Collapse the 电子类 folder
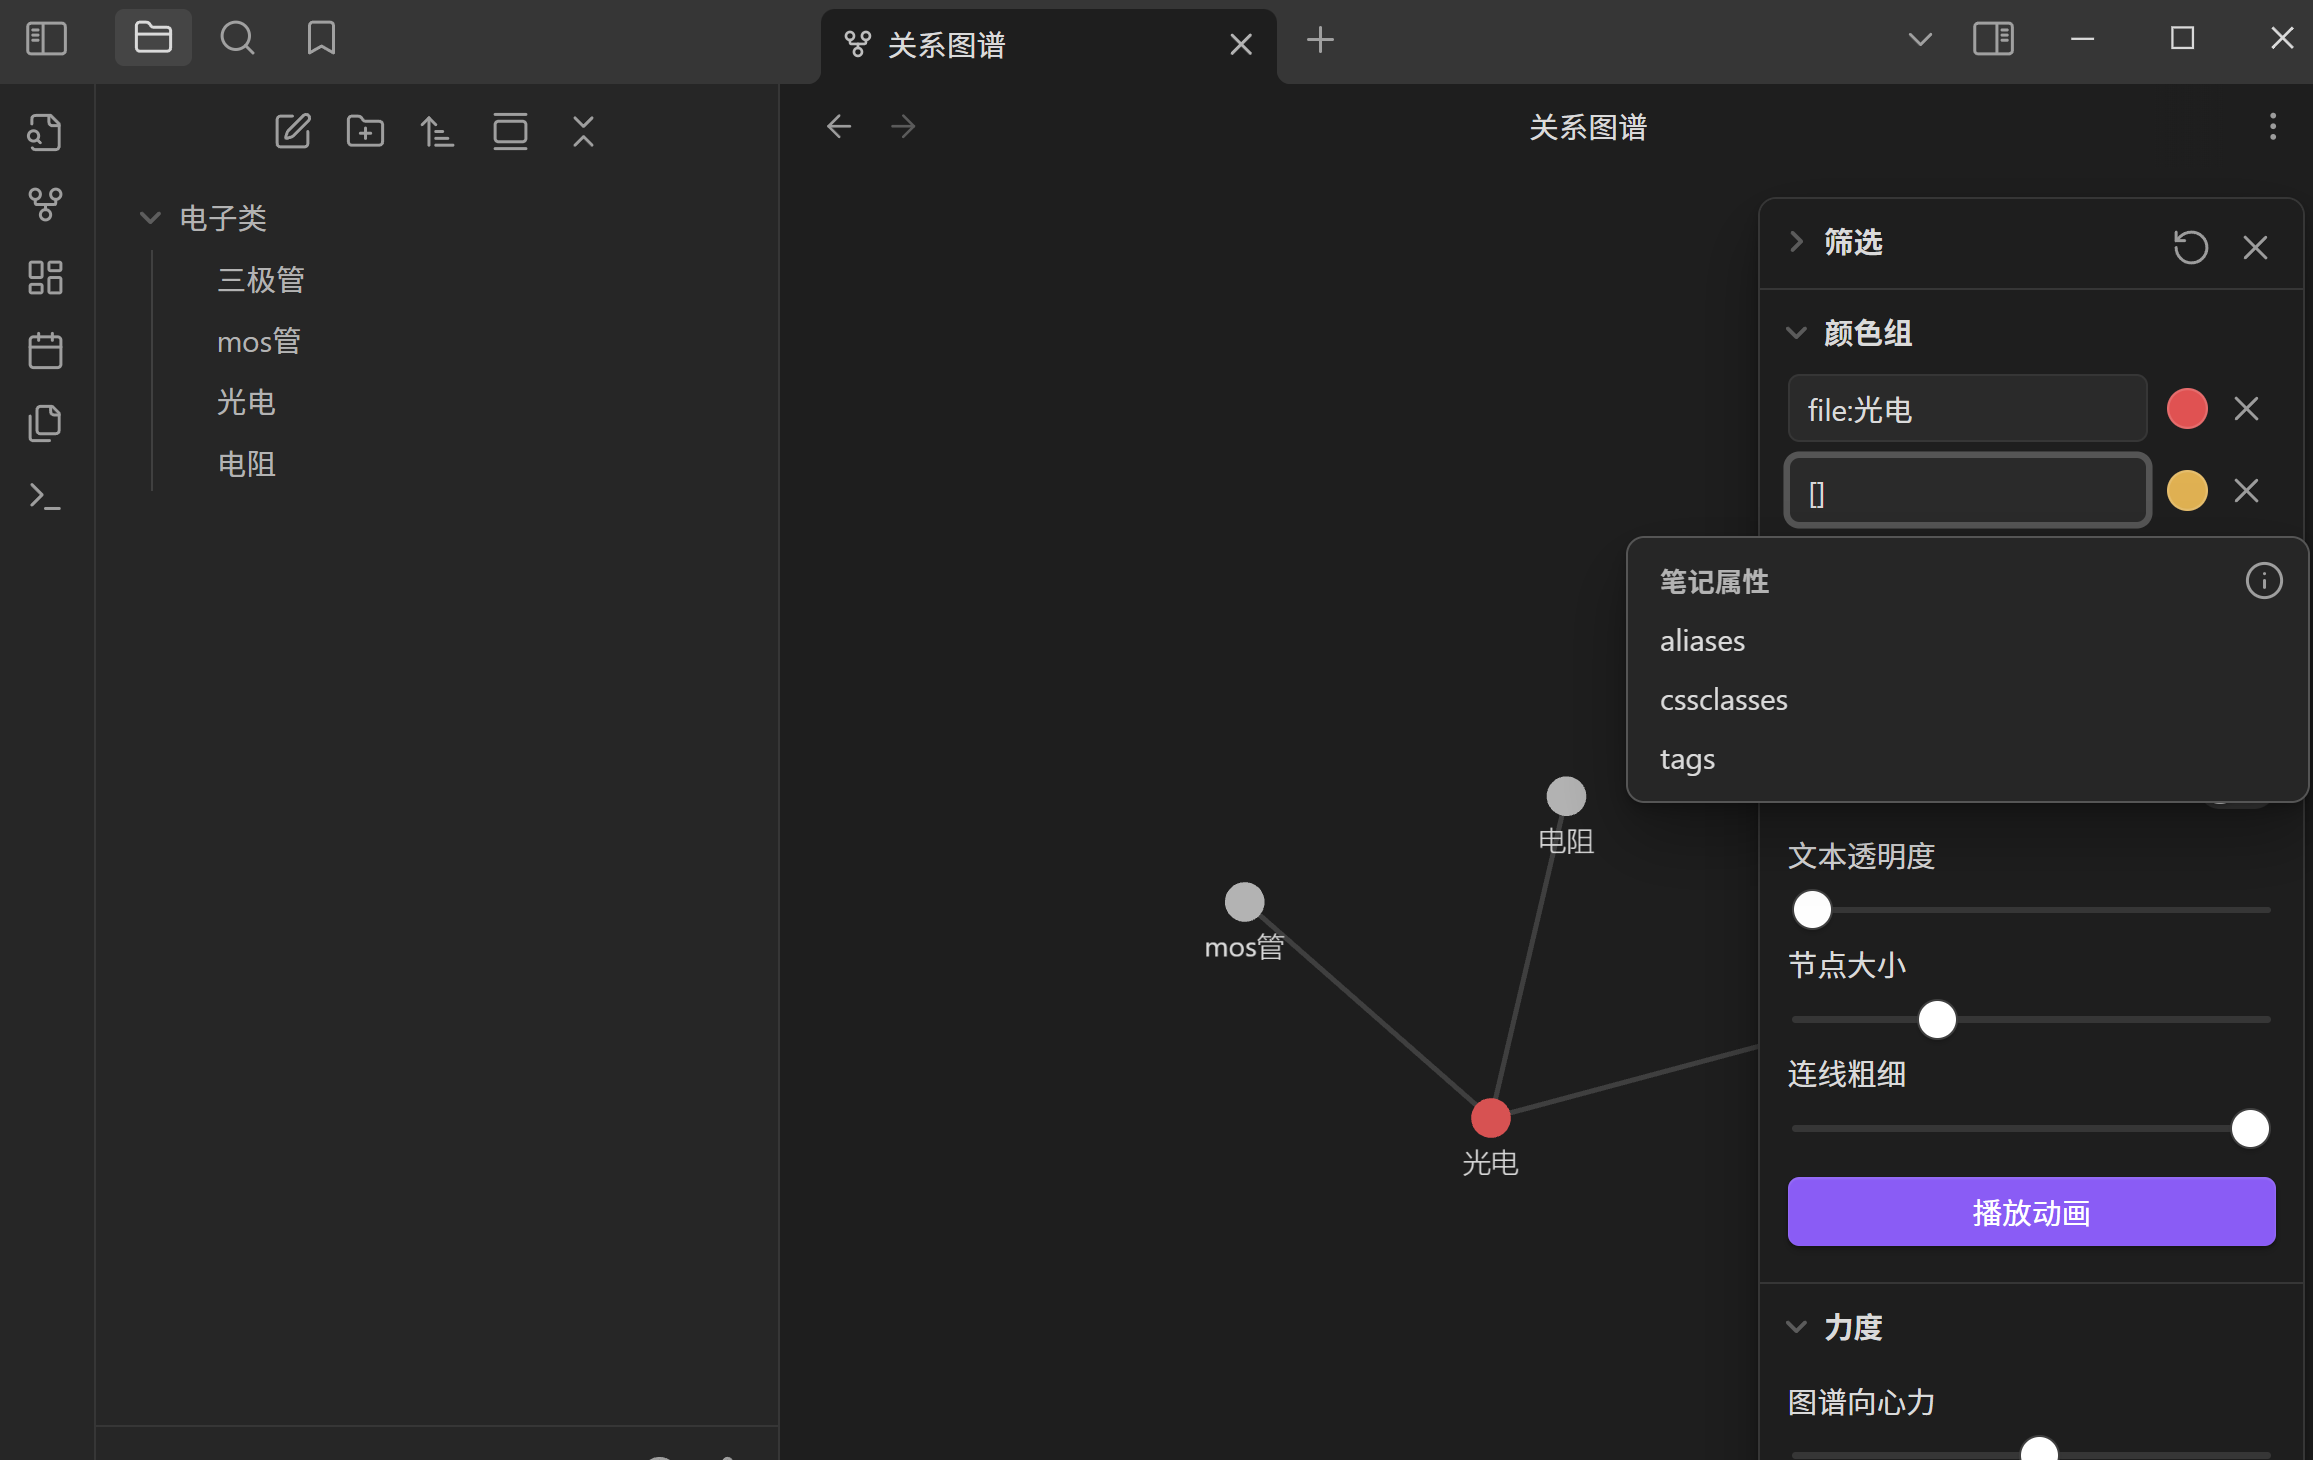This screenshot has width=2313, height=1460. pos(150,218)
